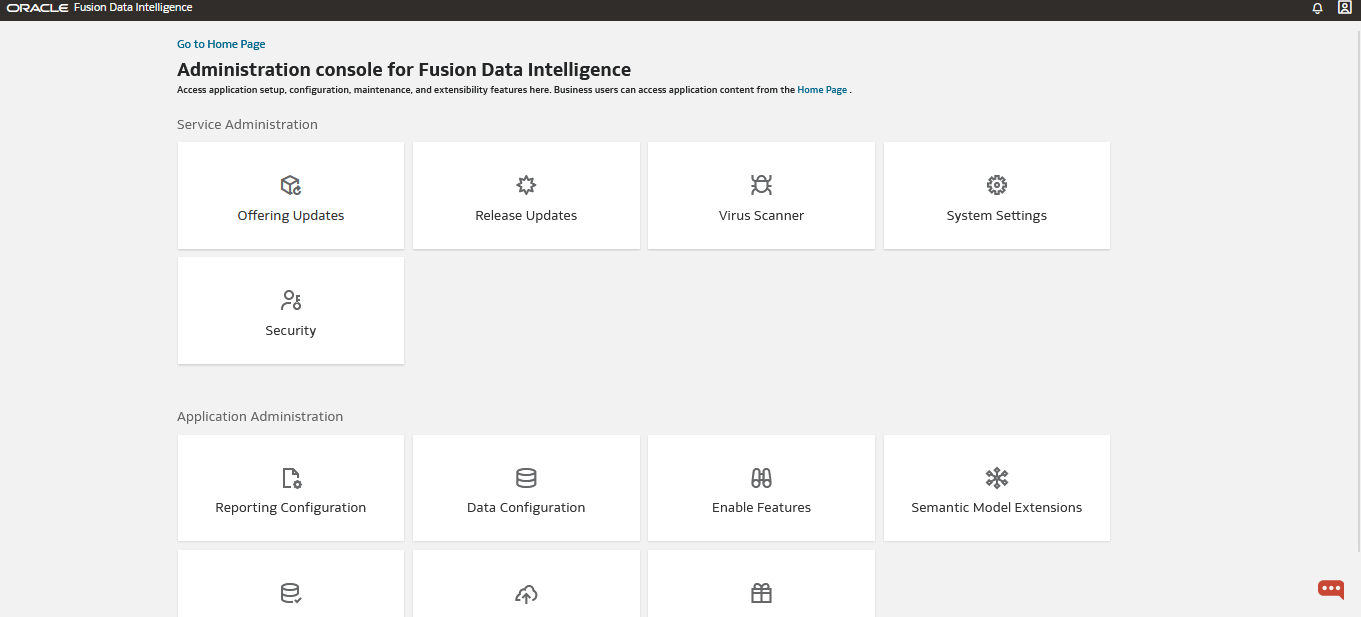
Task: Open Enable Features label
Action: tap(761, 507)
